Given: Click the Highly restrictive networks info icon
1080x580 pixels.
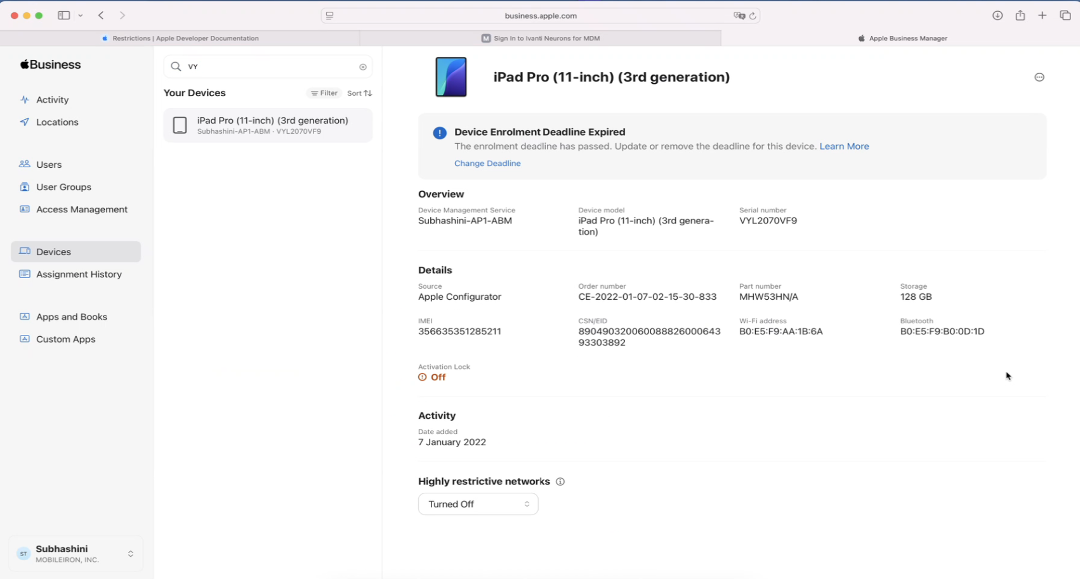Looking at the screenshot, I should [560, 482].
